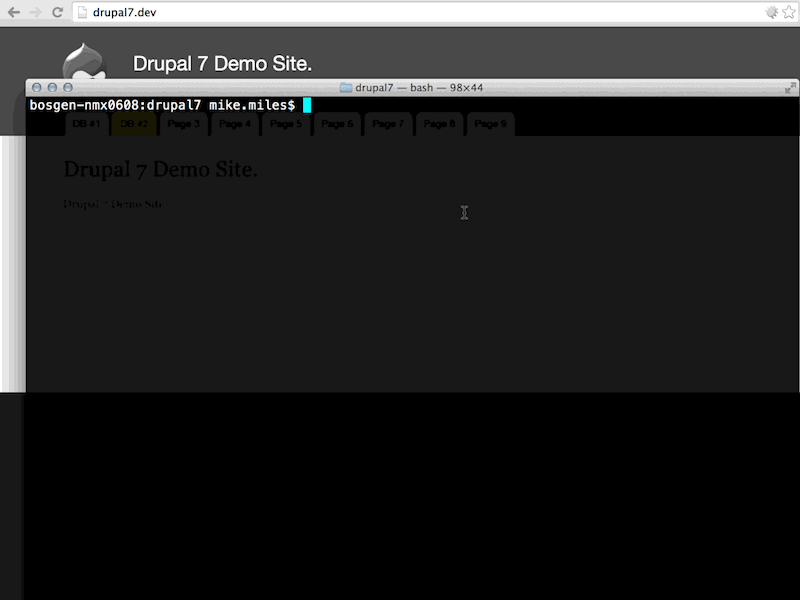Click the drupal7 folder icon in terminal titlebar
Screen dimensions: 800x600
coord(345,87)
